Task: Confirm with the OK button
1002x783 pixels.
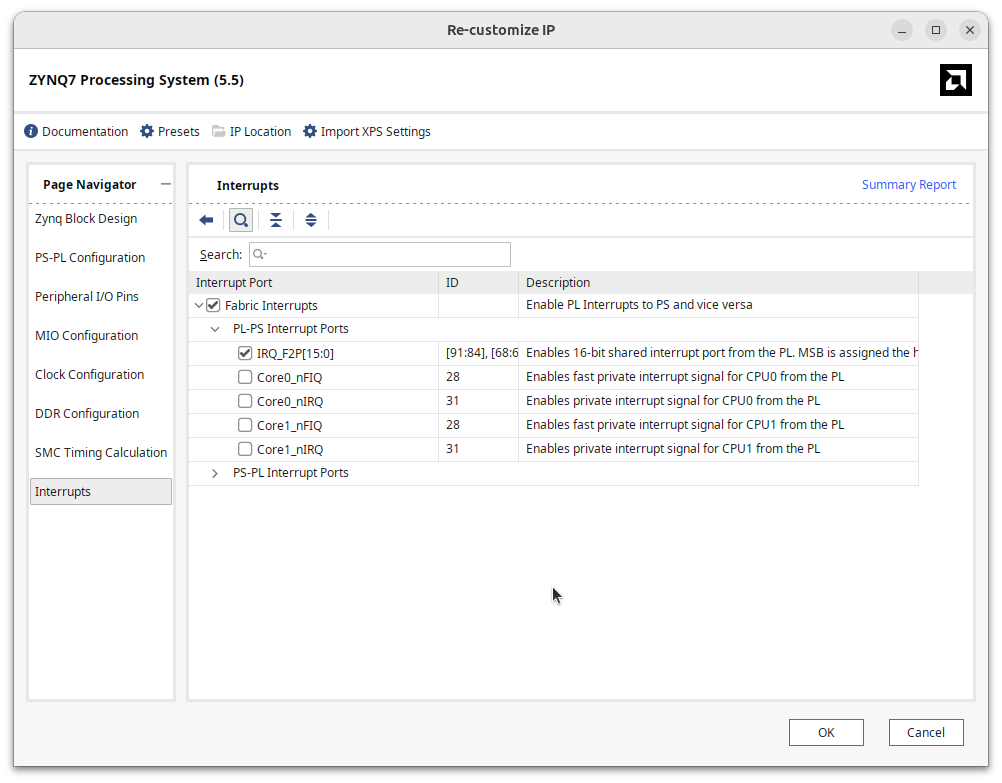Action: tap(826, 733)
